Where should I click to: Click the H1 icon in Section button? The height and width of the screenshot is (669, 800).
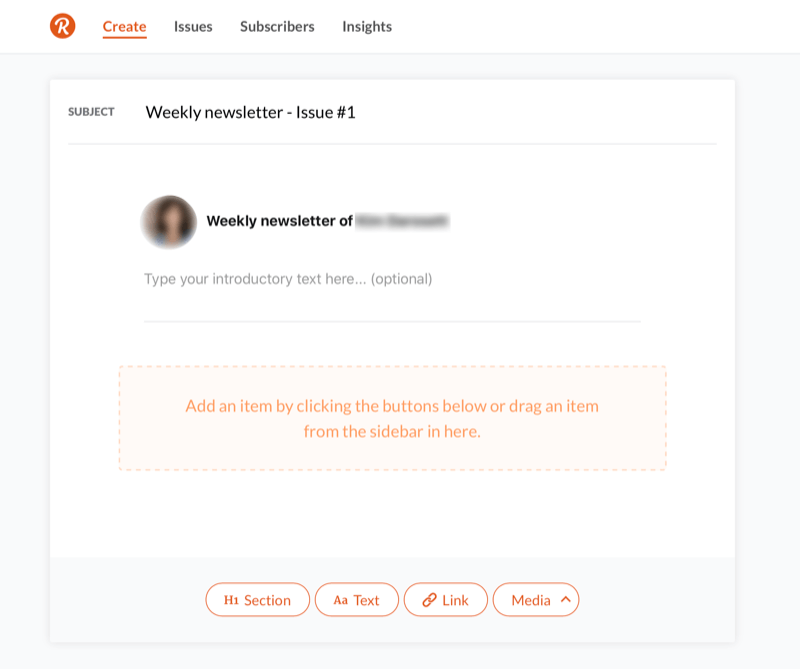click(x=231, y=600)
